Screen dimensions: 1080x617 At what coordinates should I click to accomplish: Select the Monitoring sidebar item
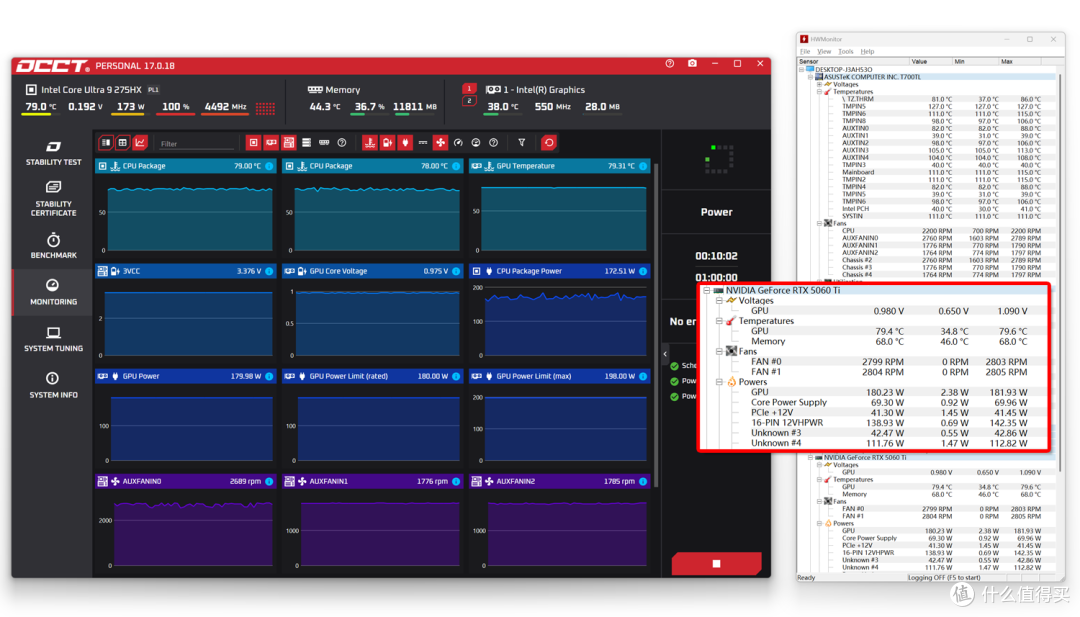(53, 292)
